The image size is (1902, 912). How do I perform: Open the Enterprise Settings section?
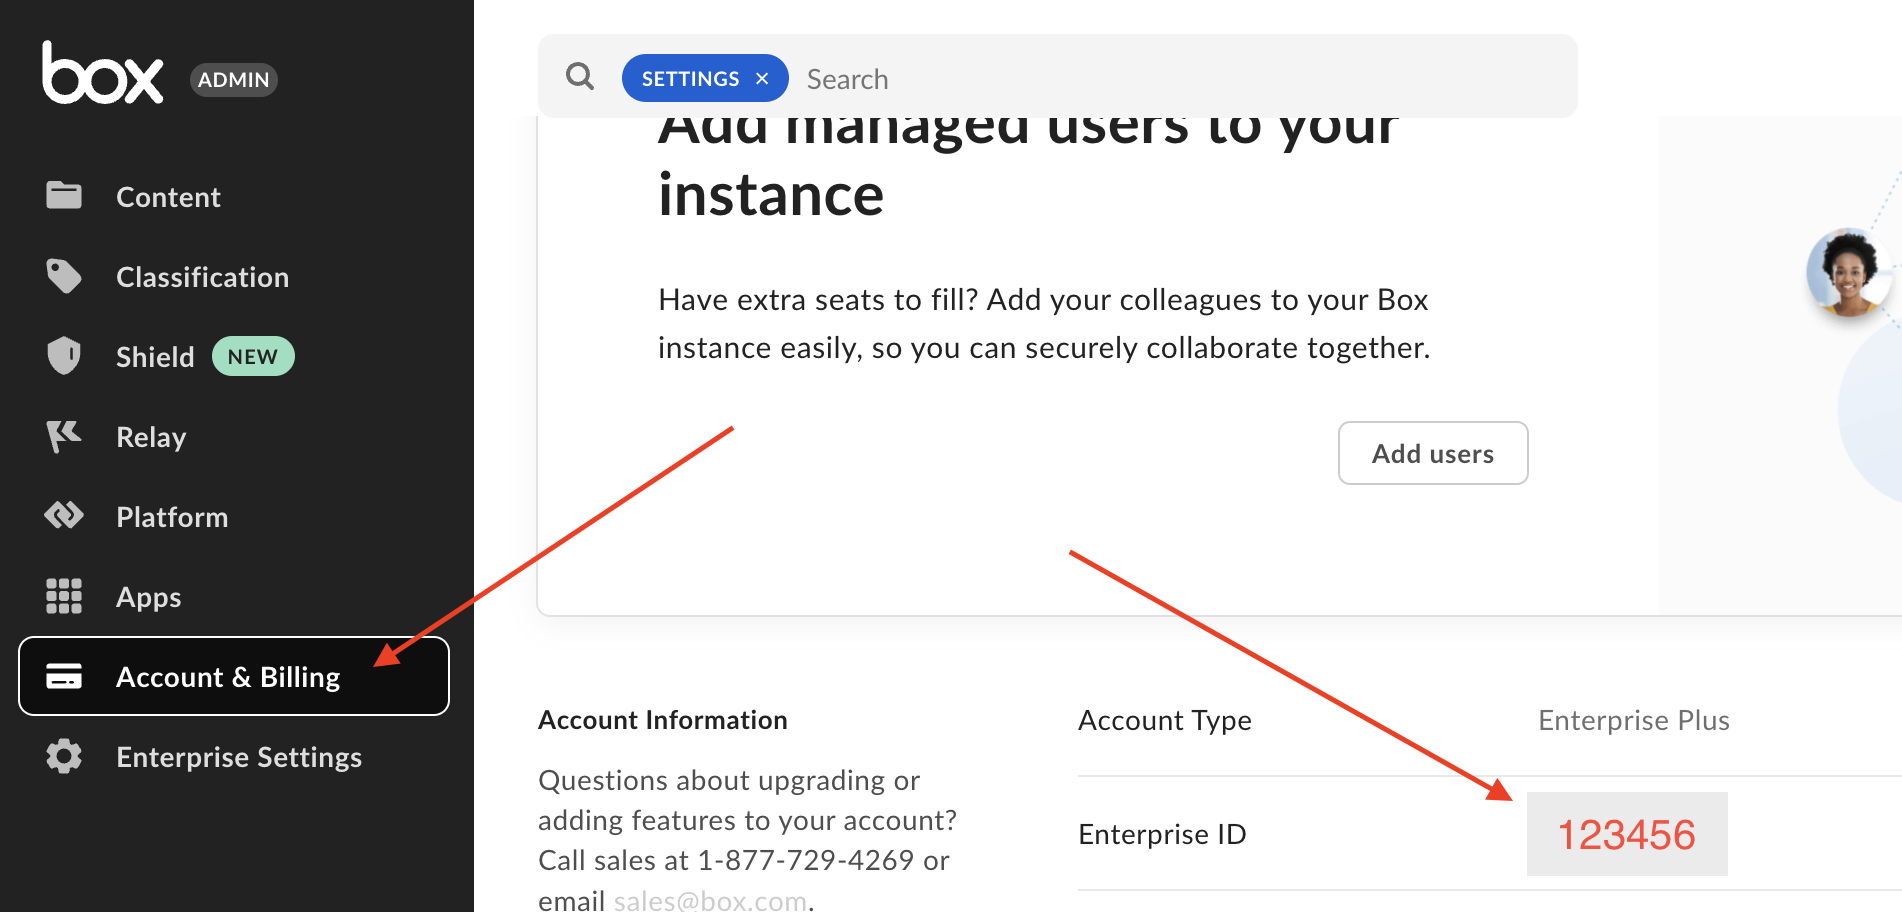click(x=238, y=757)
